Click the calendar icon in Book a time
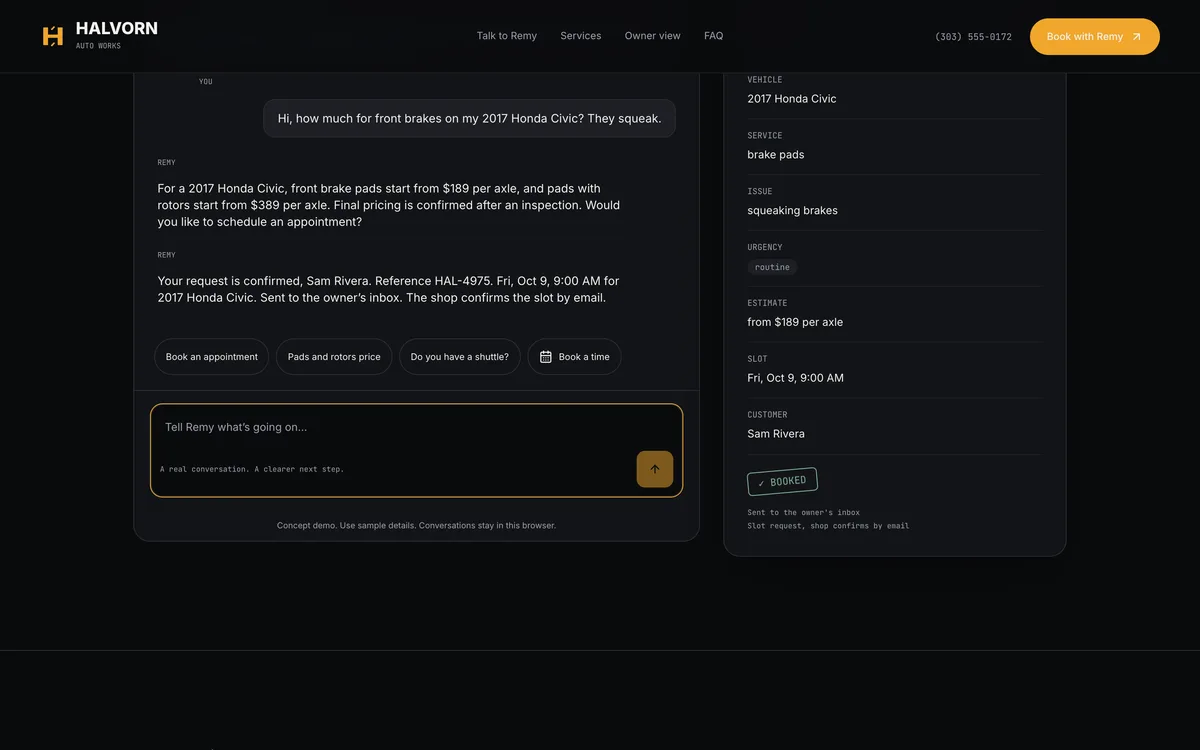This screenshot has height=750, width=1200. (x=546, y=357)
